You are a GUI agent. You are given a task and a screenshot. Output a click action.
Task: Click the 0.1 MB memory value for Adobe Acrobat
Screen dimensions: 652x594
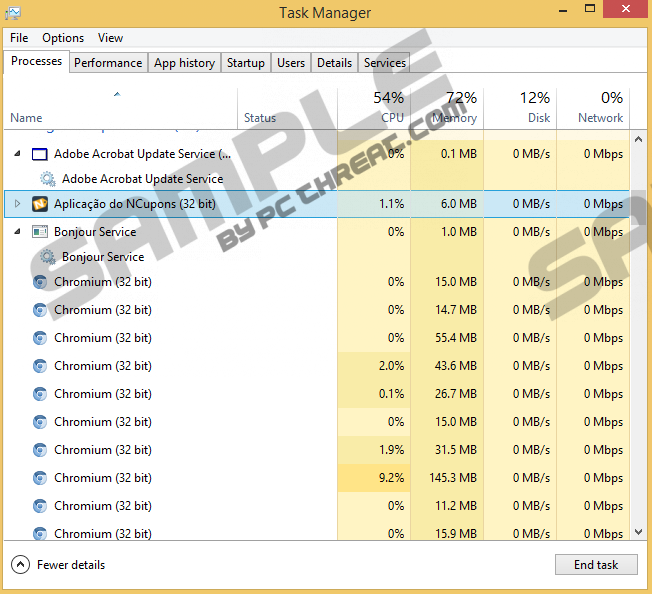459,154
